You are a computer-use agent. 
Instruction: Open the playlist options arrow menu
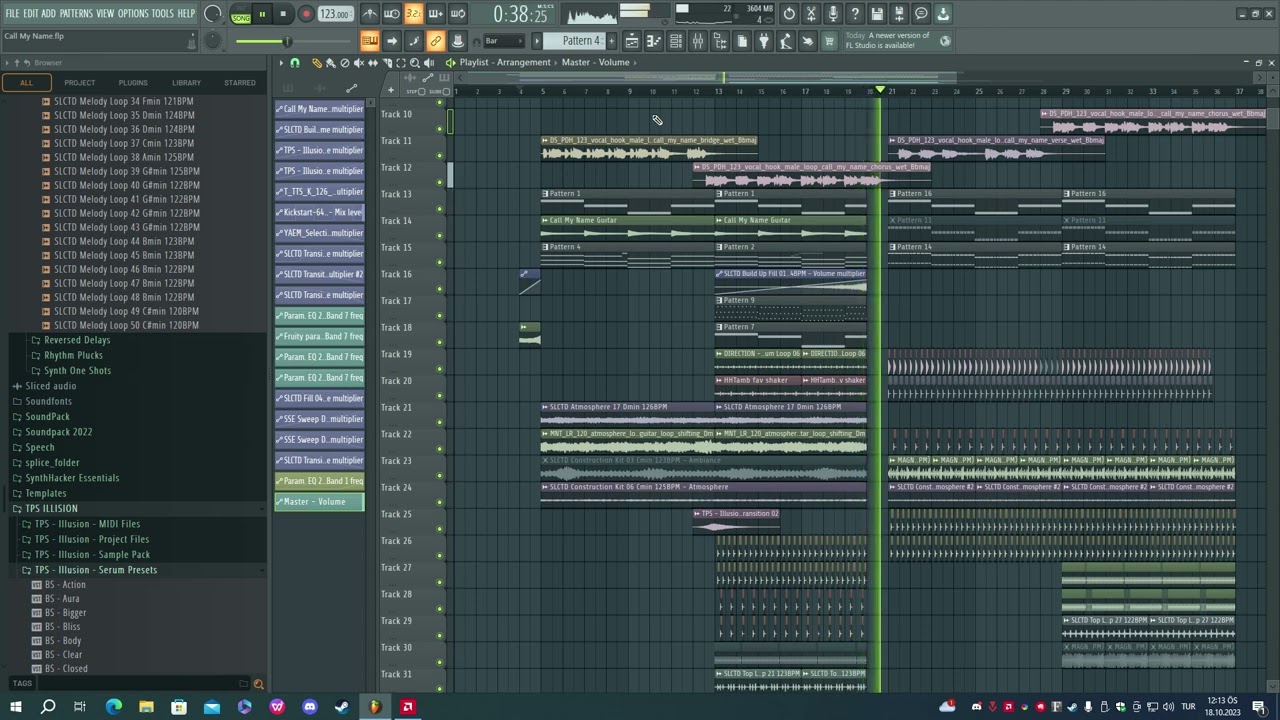point(281,63)
